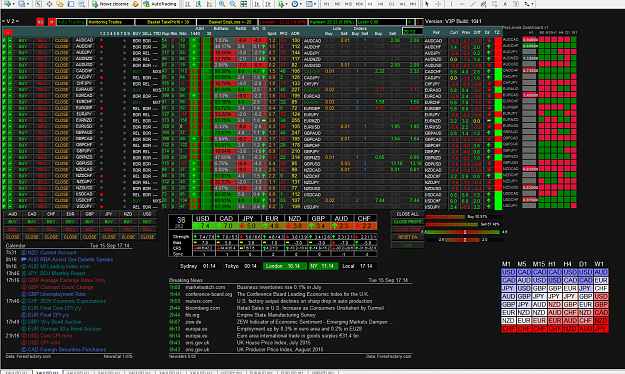This screenshot has height=374, width=625.
Task: Click the JPY cell in the W1 heatmap column
Action: click(x=601, y=329)
